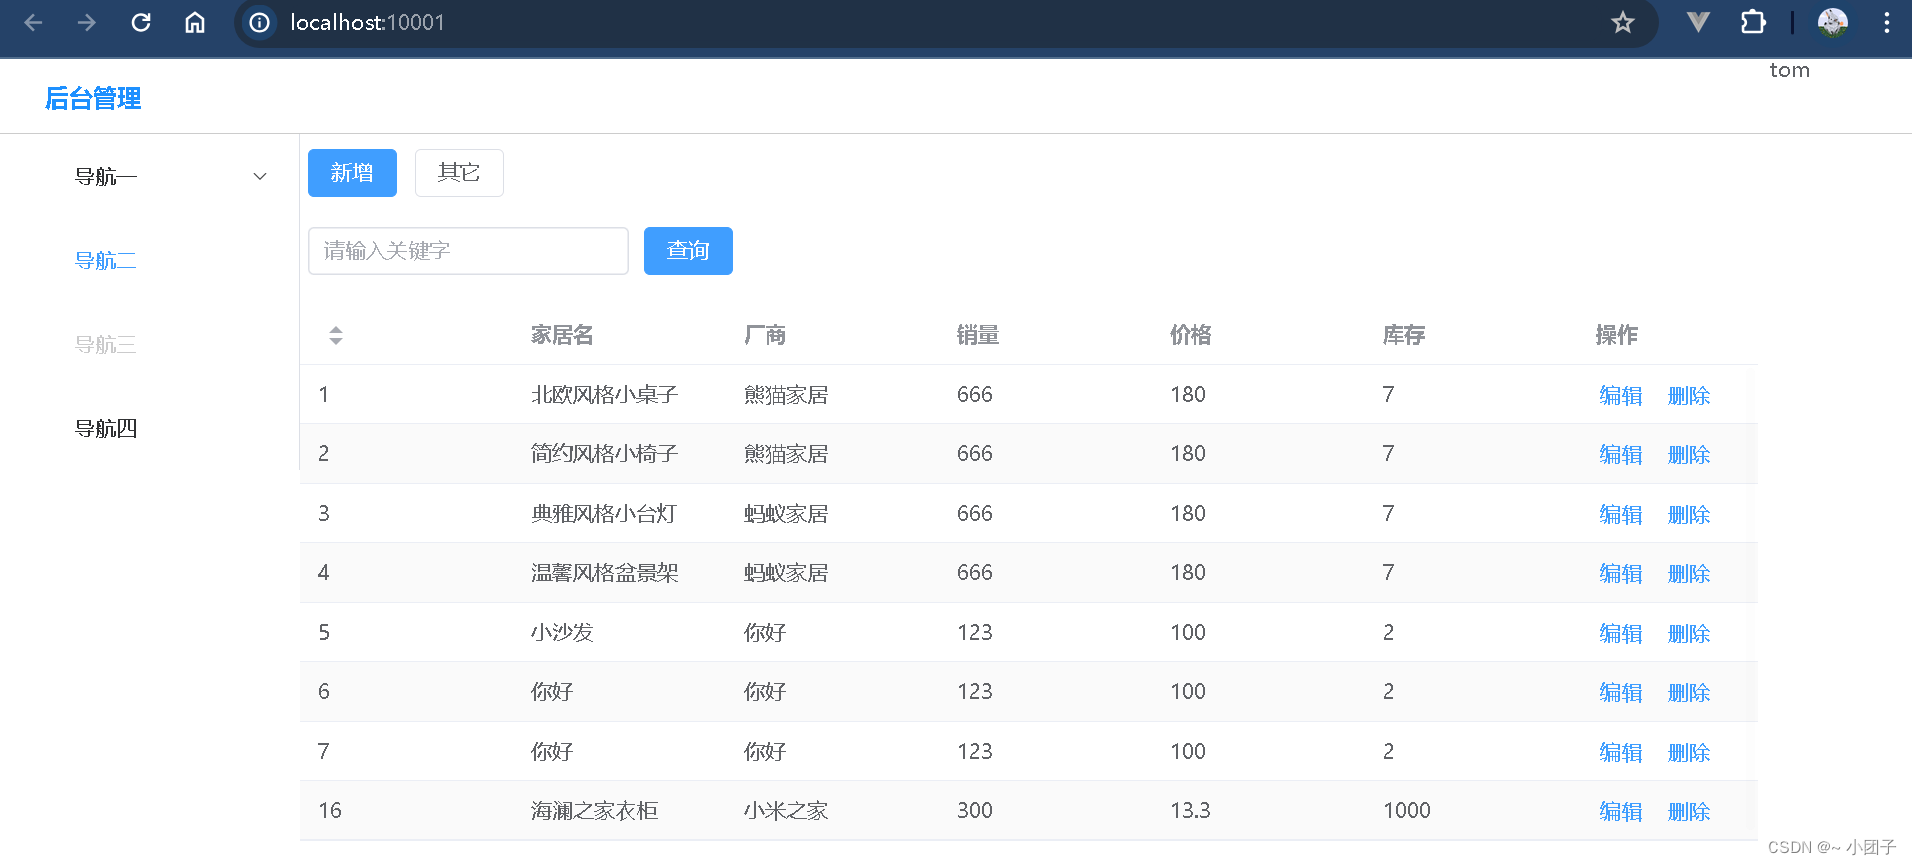Screen dimensions: 1912x865
Task: Open the V extension icon
Action: coord(1698,22)
